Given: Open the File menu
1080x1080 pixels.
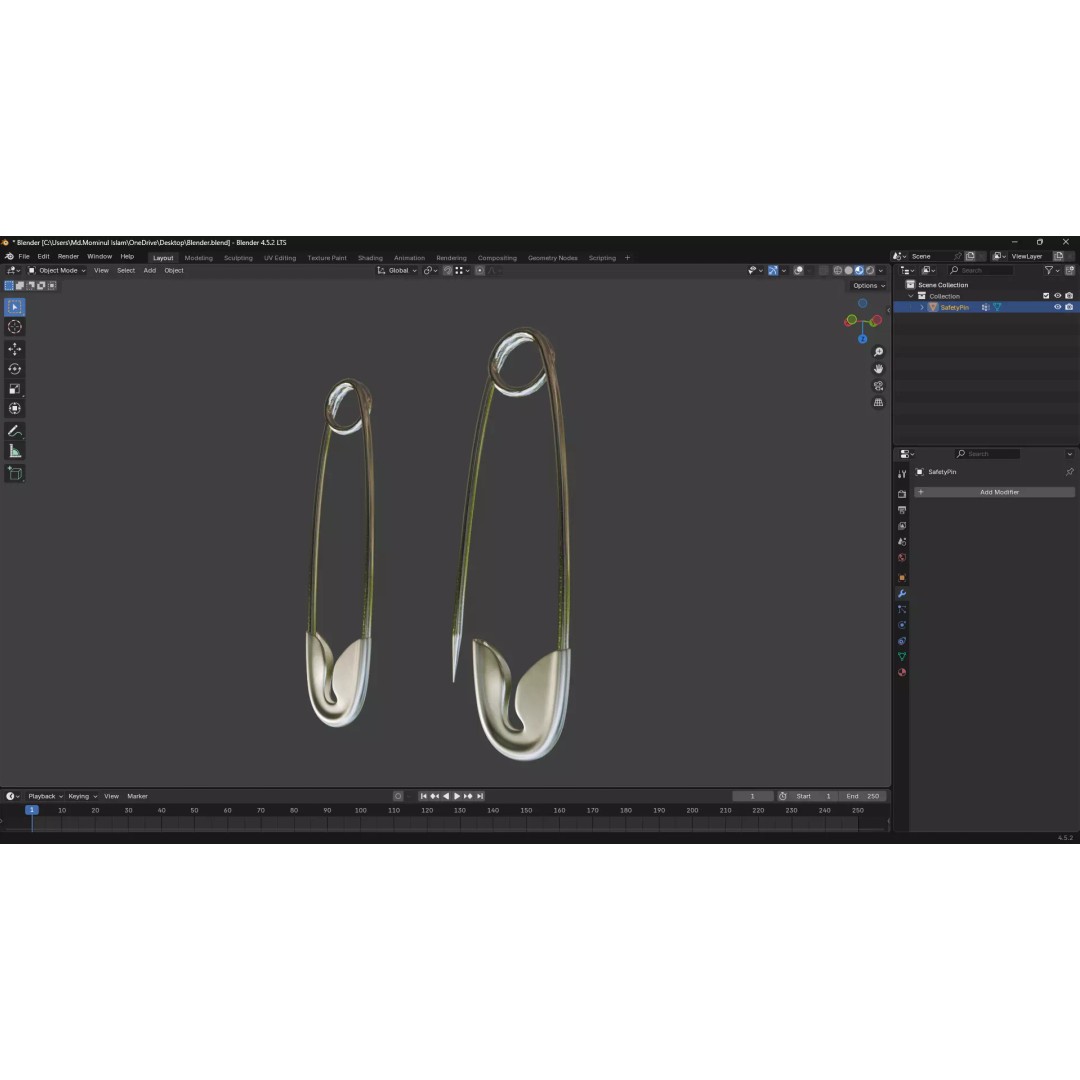Looking at the screenshot, I should click(24, 256).
